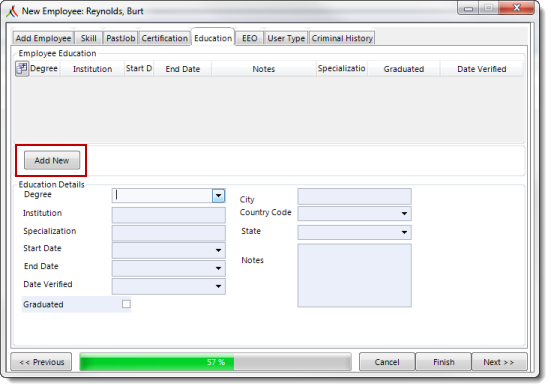Open the Criminal History tab
The image size is (551, 389).
click(342, 38)
